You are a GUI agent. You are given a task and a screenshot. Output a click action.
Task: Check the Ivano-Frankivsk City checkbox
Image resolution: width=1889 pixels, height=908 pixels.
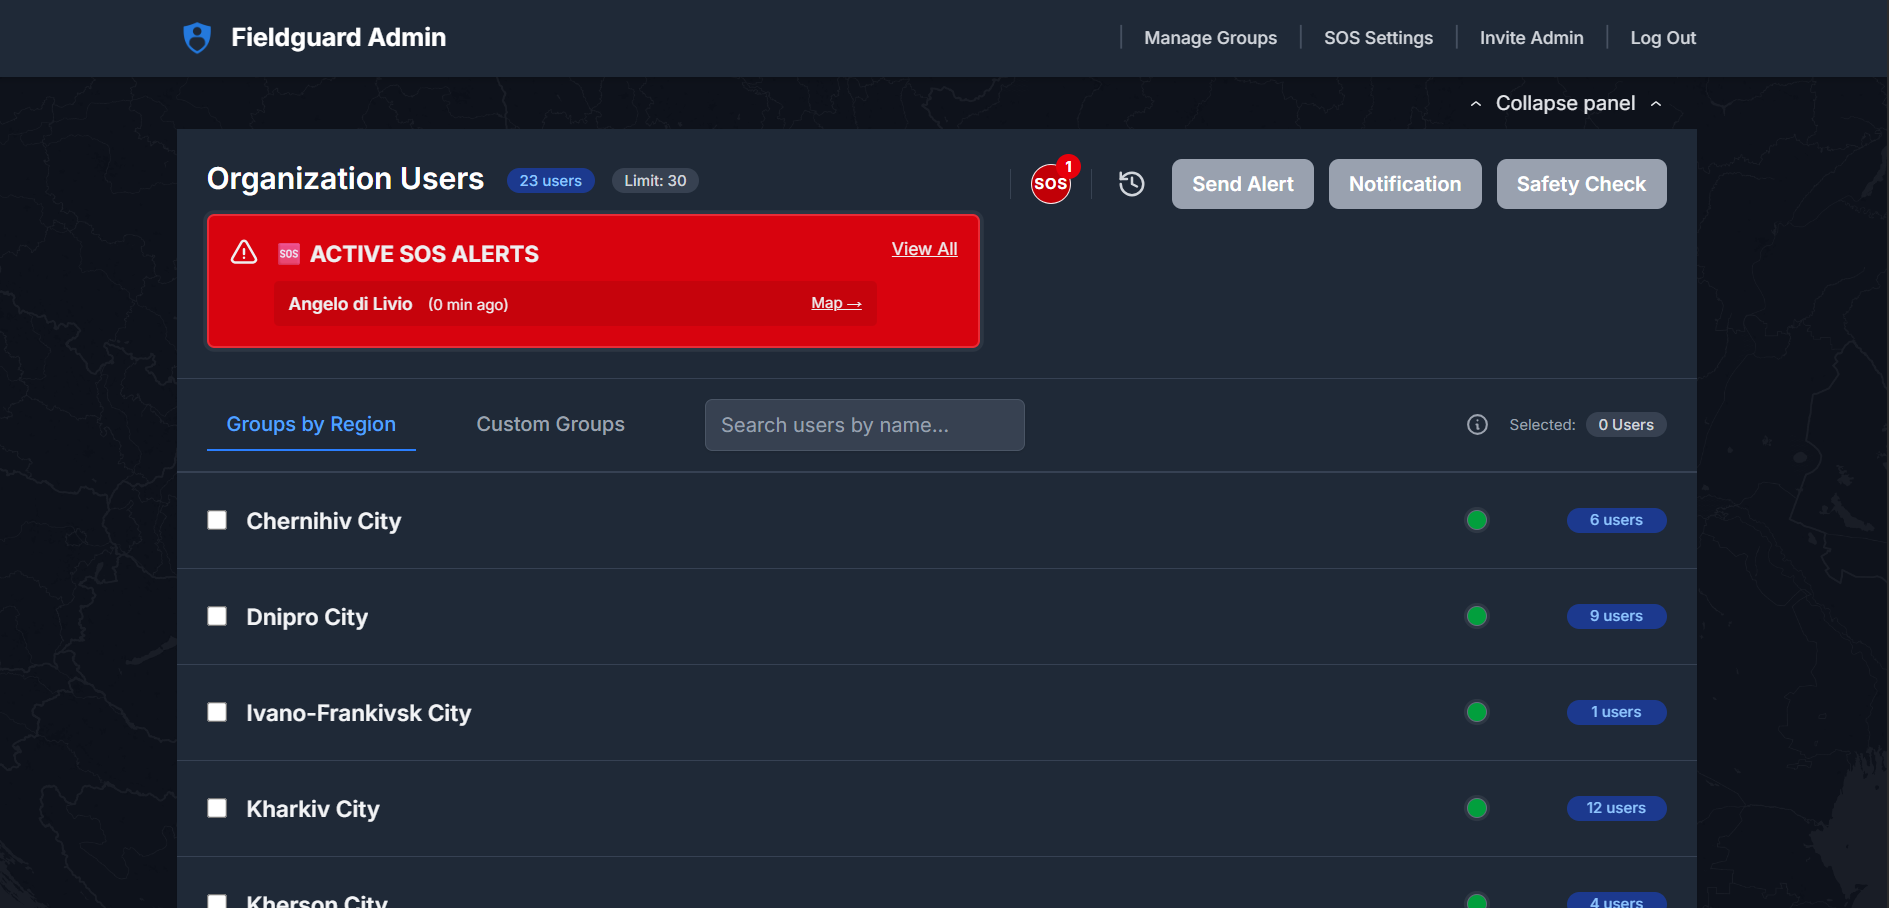[217, 712]
